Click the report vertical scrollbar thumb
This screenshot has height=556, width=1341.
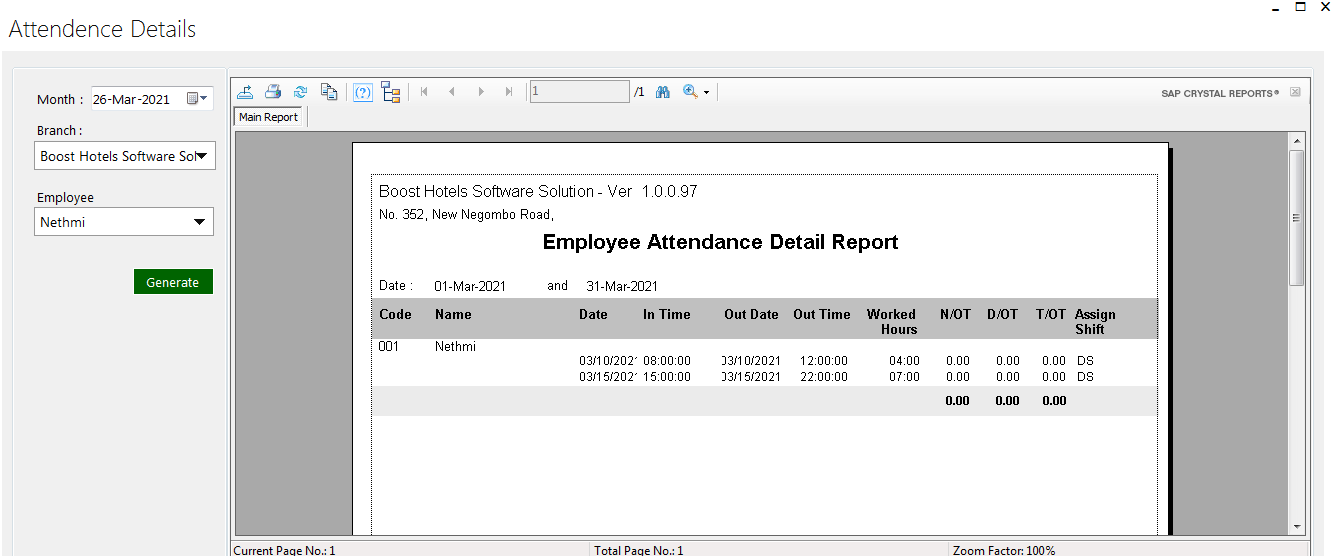pos(1296,217)
